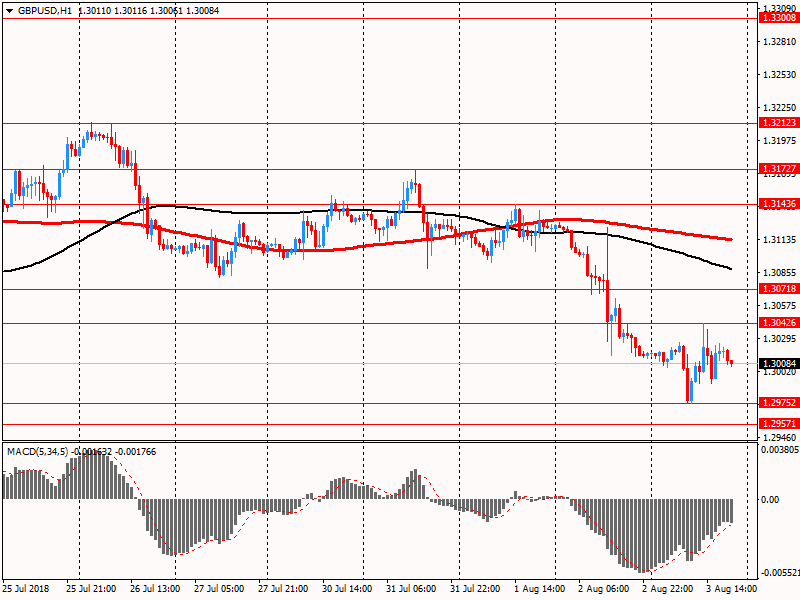Select the 1.33008 red price level label
The width and height of the screenshot is (800, 600).
tap(778, 18)
